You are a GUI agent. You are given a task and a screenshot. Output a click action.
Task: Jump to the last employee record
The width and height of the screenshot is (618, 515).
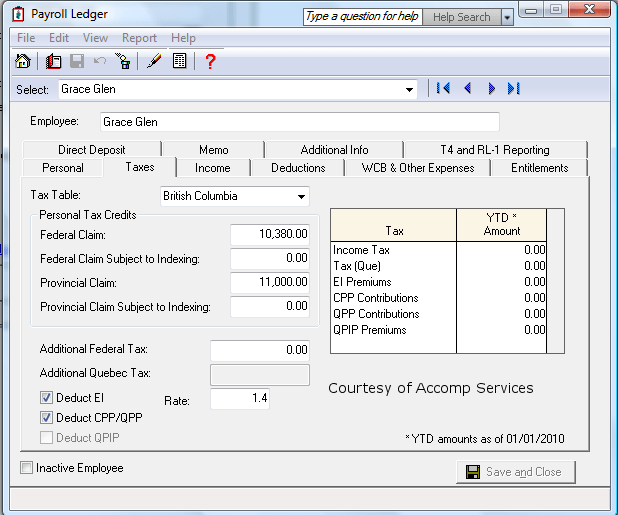pos(514,88)
